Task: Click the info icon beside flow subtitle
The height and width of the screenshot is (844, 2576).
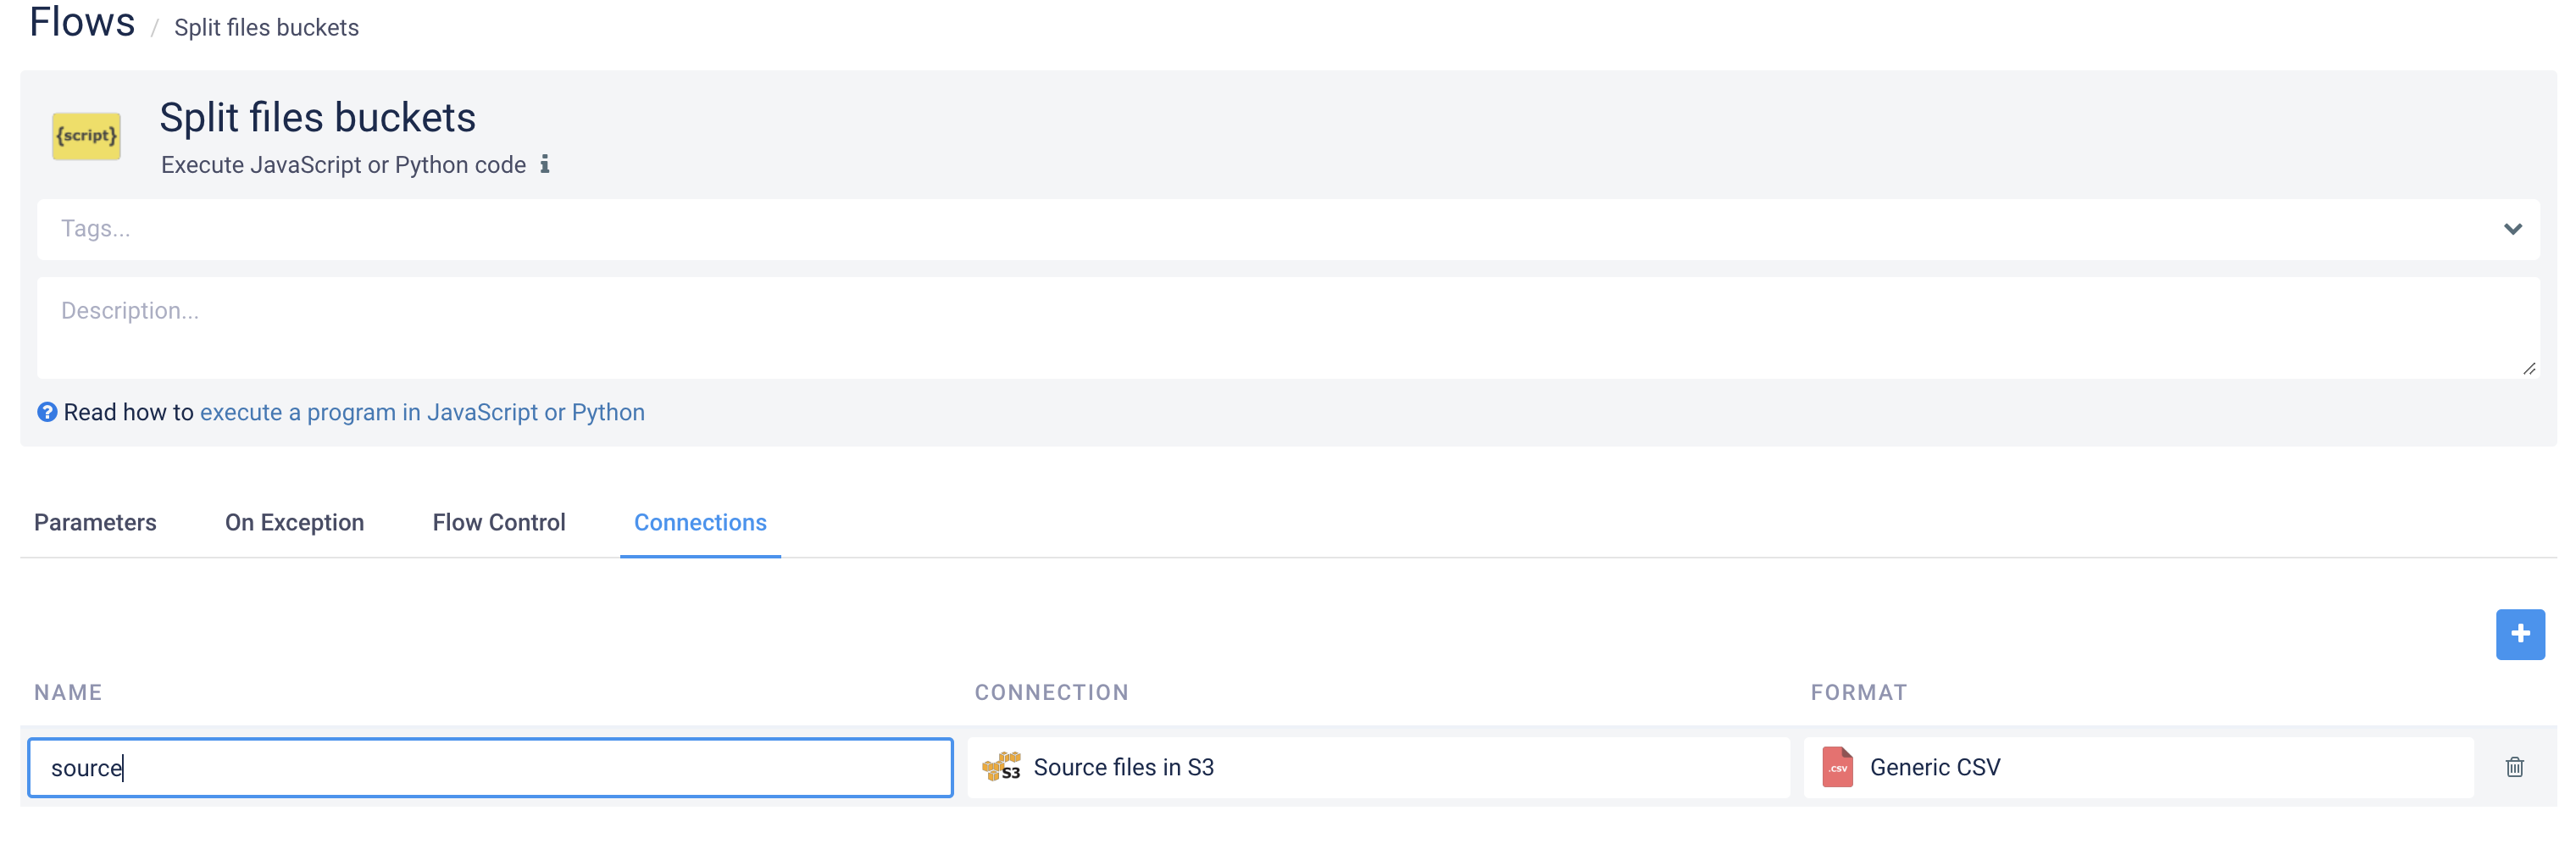Action: point(545,164)
